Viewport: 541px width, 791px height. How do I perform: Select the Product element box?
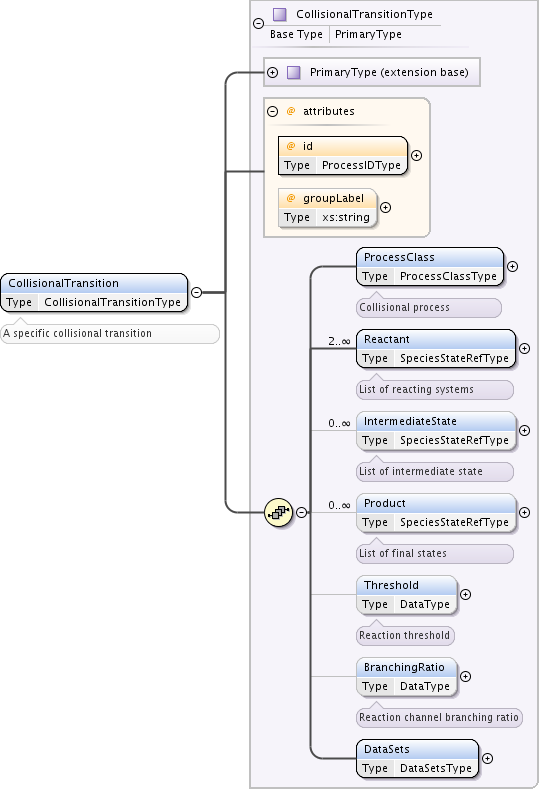click(436, 513)
